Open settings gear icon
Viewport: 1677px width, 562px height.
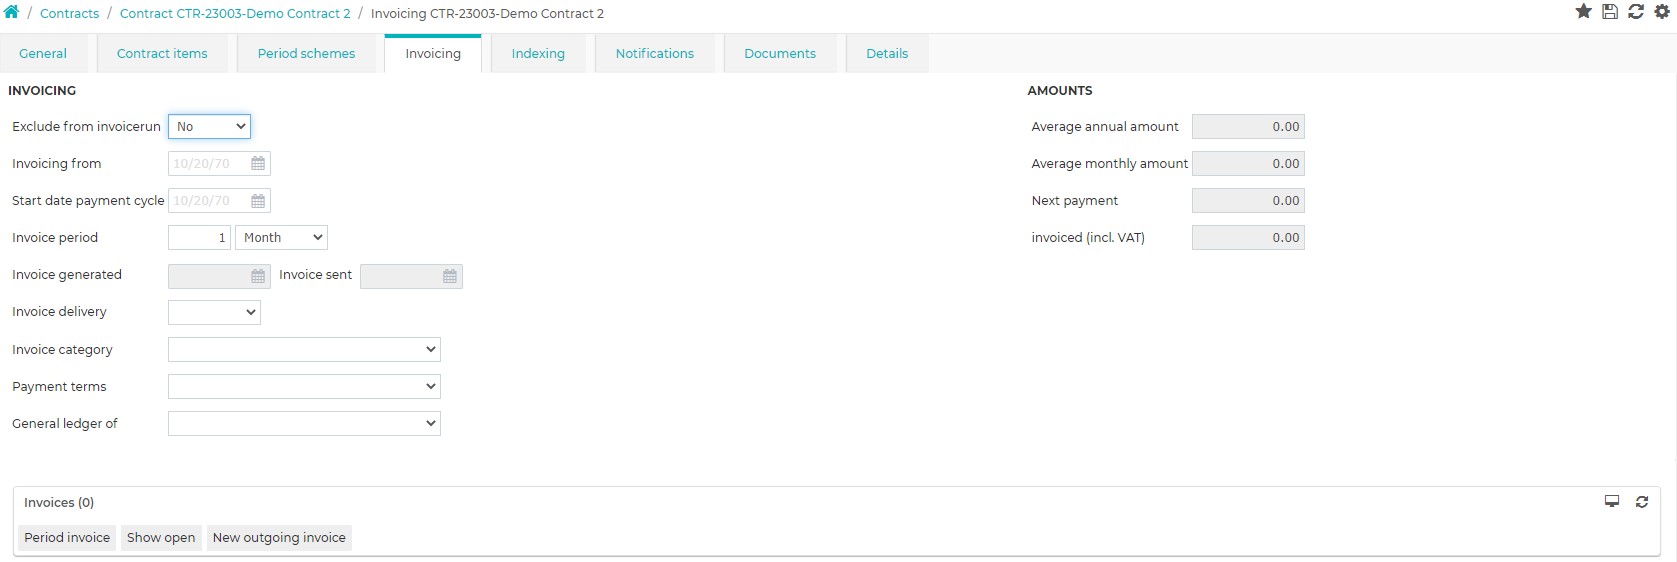pyautogui.click(x=1662, y=12)
